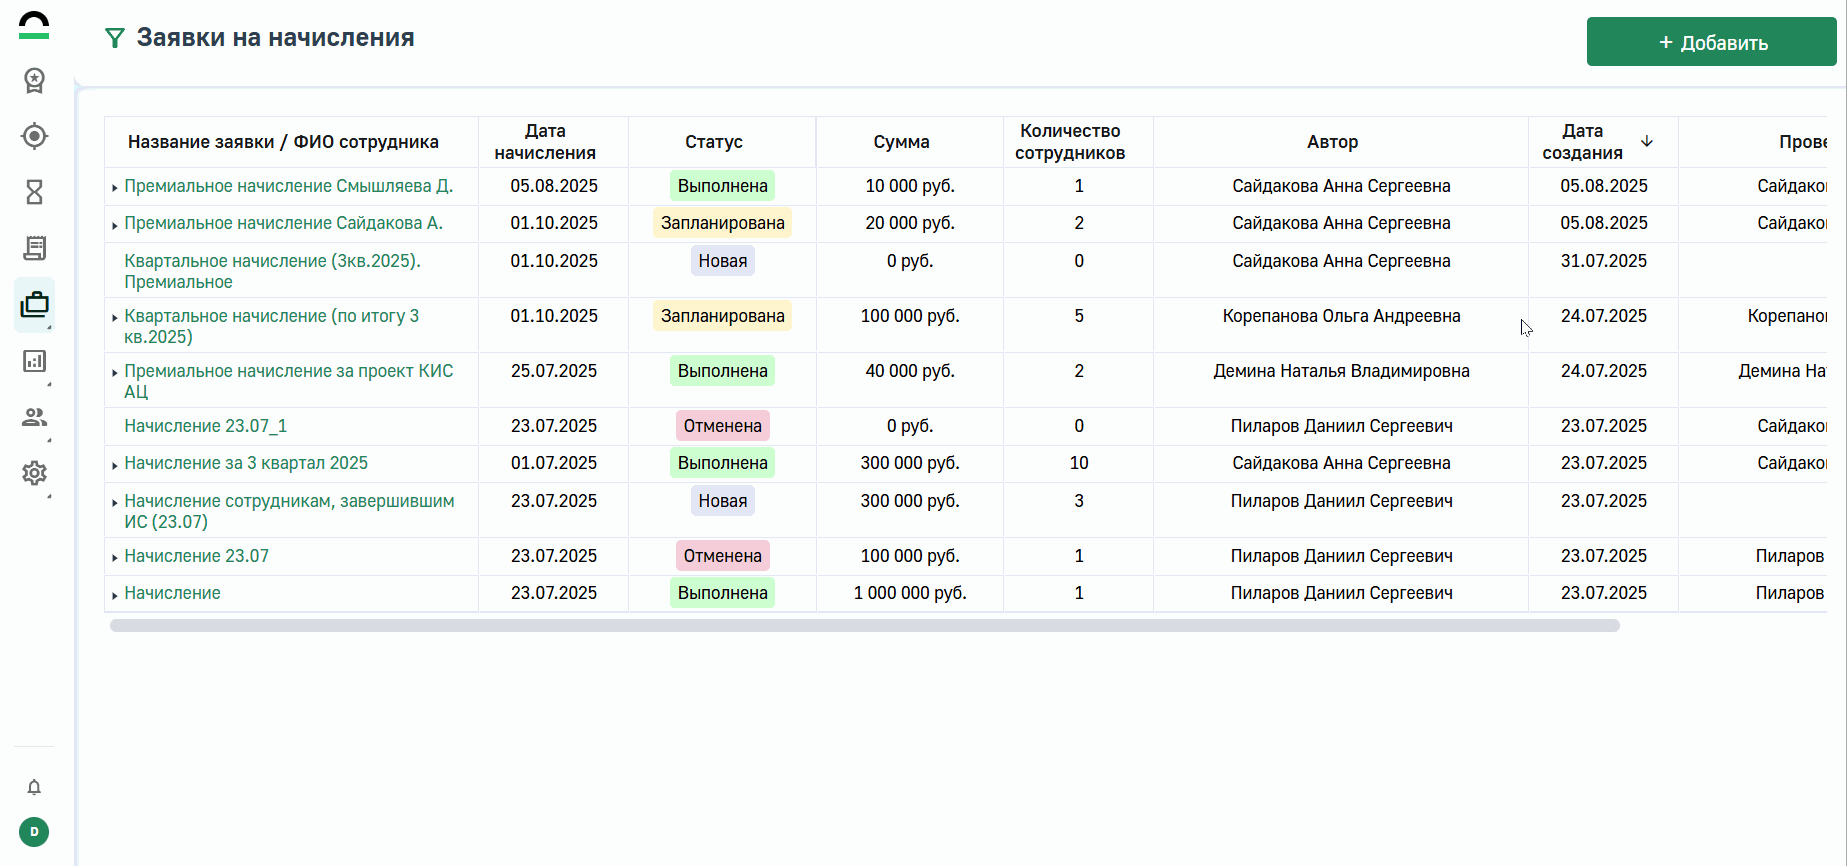The height and width of the screenshot is (866, 1847).
Task: Open the filter funnel icon near title
Action: (x=115, y=38)
